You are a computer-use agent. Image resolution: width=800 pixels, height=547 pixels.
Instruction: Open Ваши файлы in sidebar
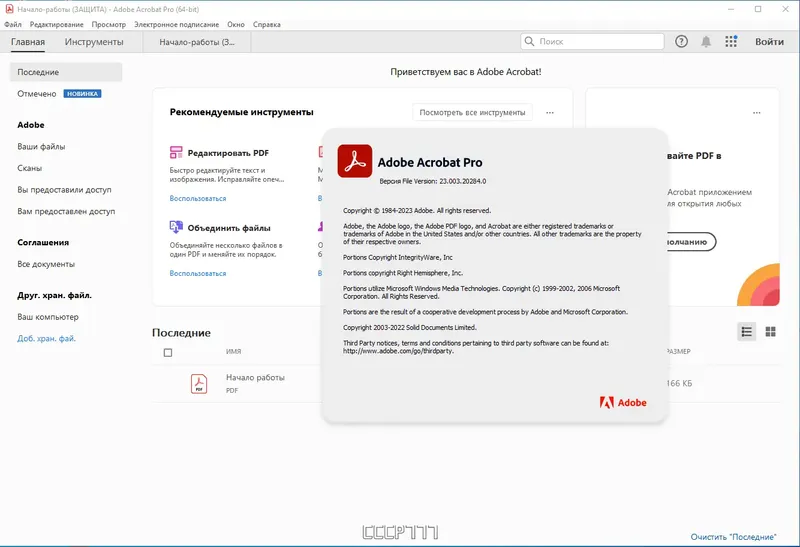(x=41, y=146)
